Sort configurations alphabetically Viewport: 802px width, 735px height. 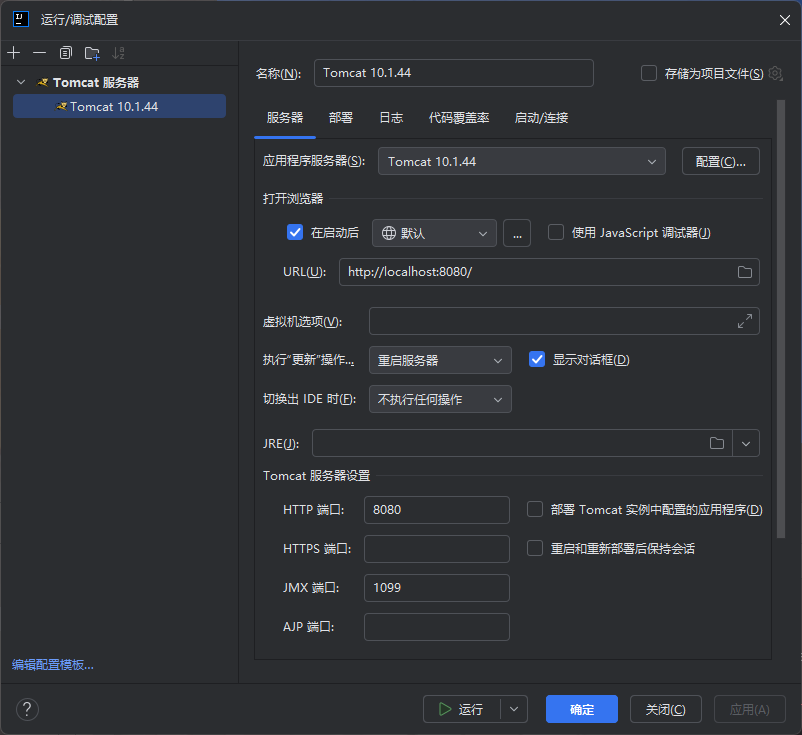(x=118, y=53)
